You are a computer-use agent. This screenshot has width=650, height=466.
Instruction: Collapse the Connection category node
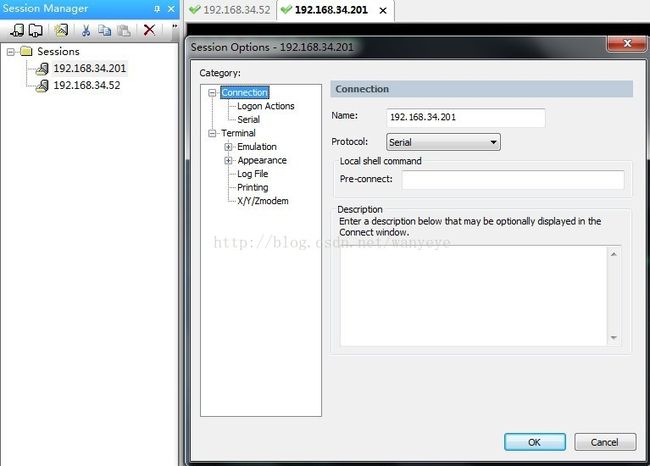point(212,92)
